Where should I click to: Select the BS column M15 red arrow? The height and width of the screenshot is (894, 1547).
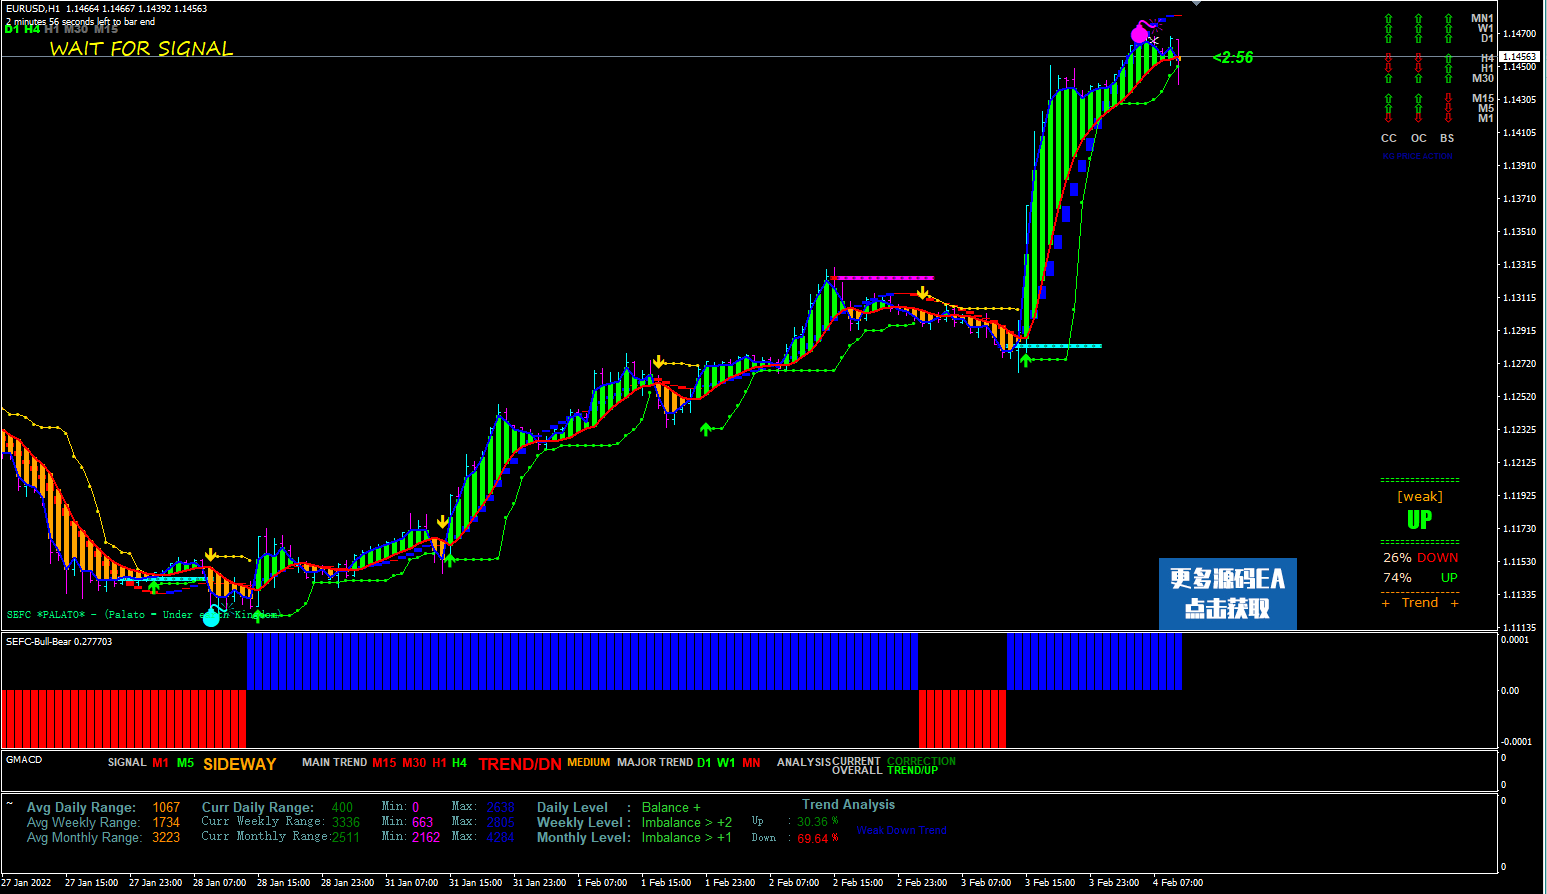pos(1448,98)
